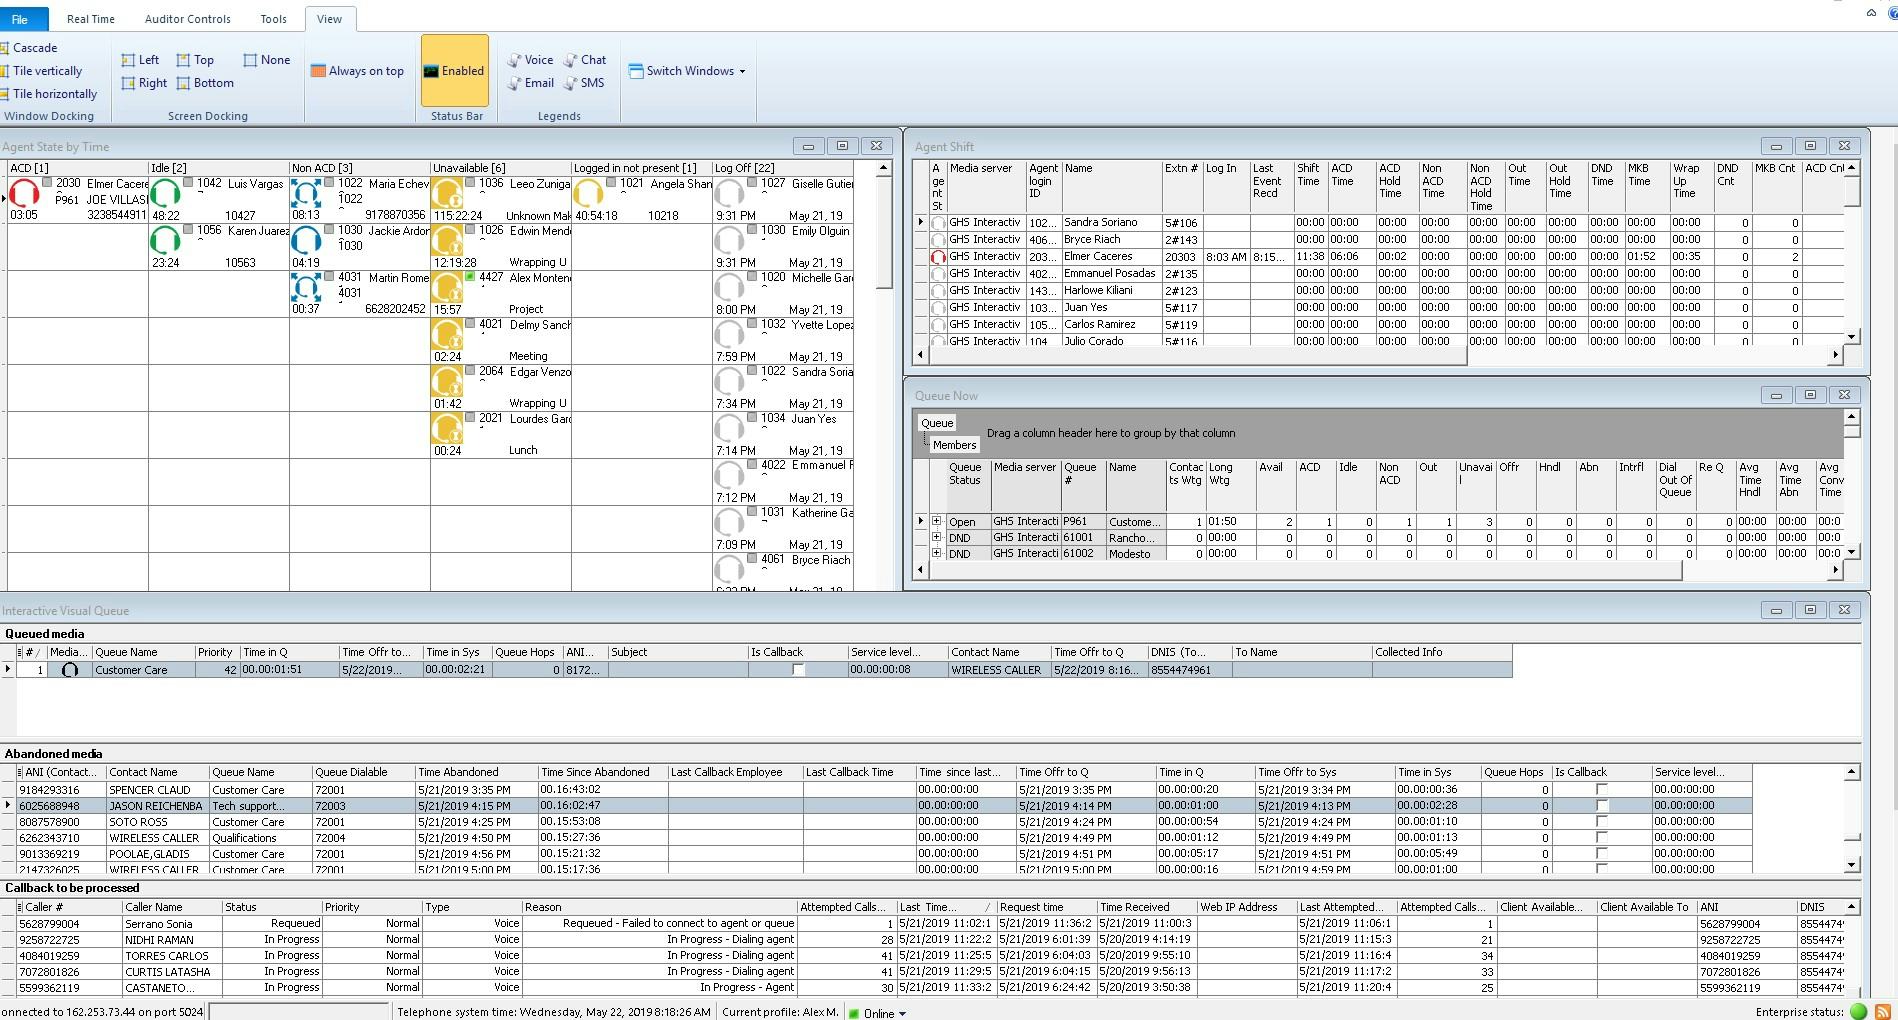Open the Switch Windows dropdown
The width and height of the screenshot is (1898, 1020).
[688, 70]
